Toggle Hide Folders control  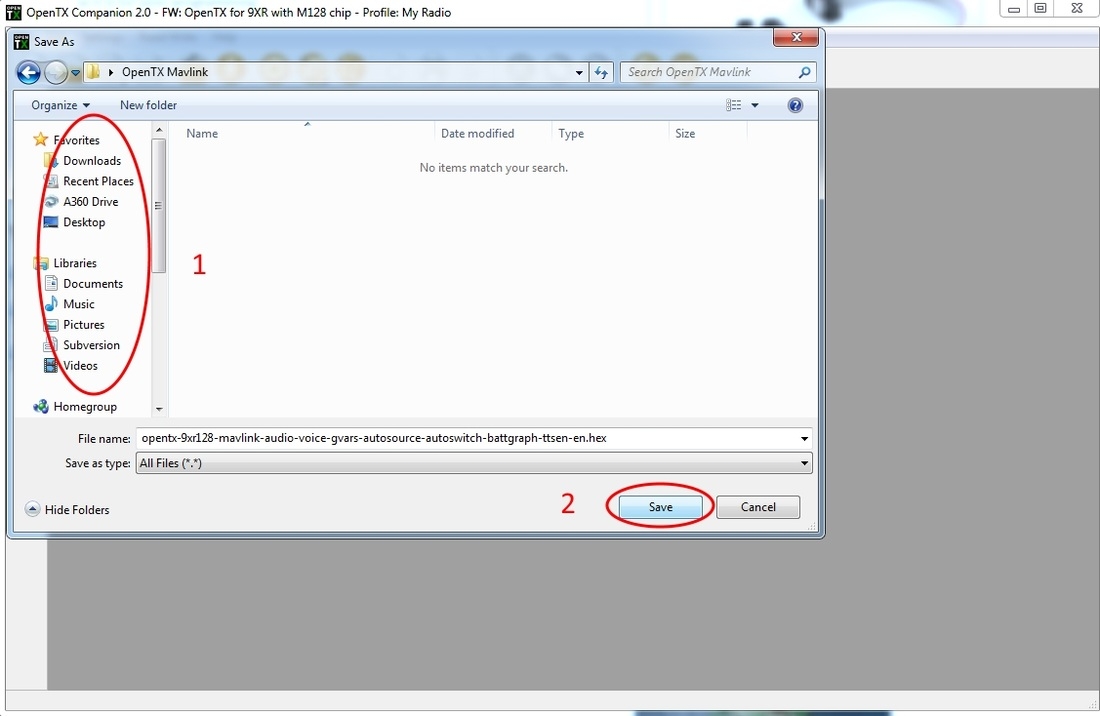(67, 509)
